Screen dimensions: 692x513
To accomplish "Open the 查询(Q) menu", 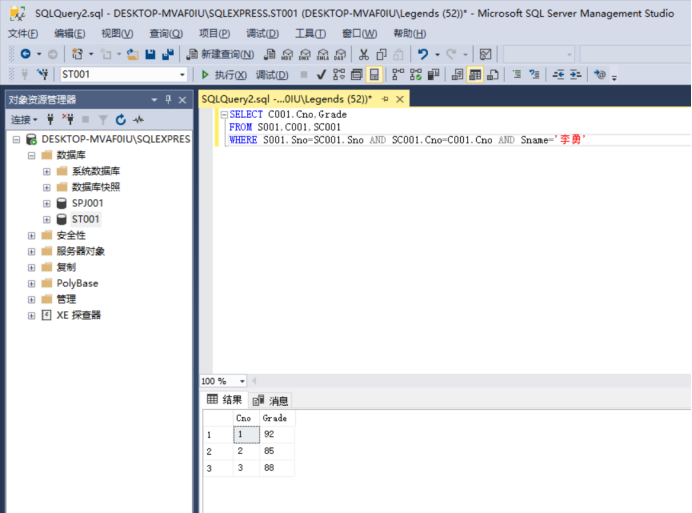I will [x=166, y=34].
